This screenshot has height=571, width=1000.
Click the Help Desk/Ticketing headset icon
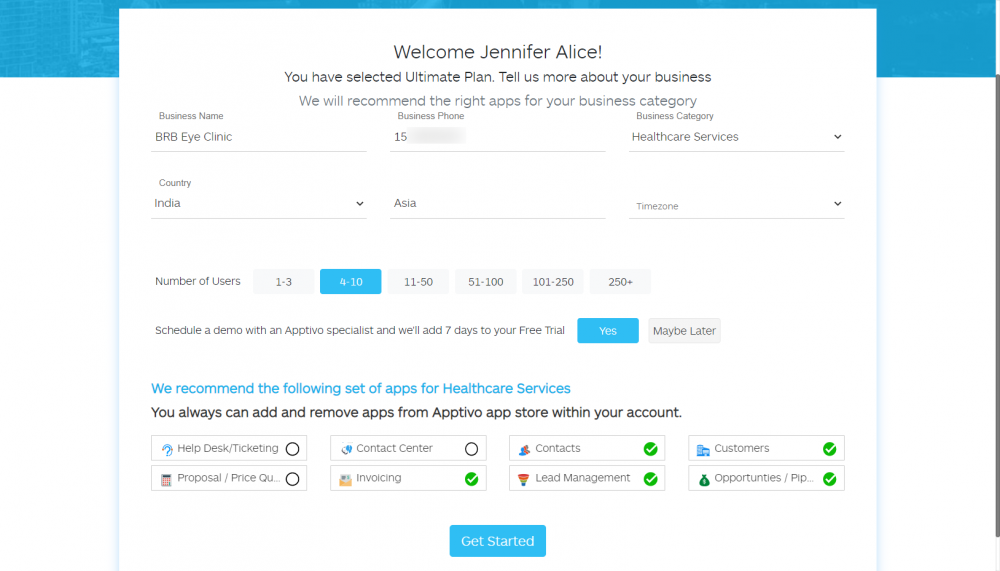point(167,449)
